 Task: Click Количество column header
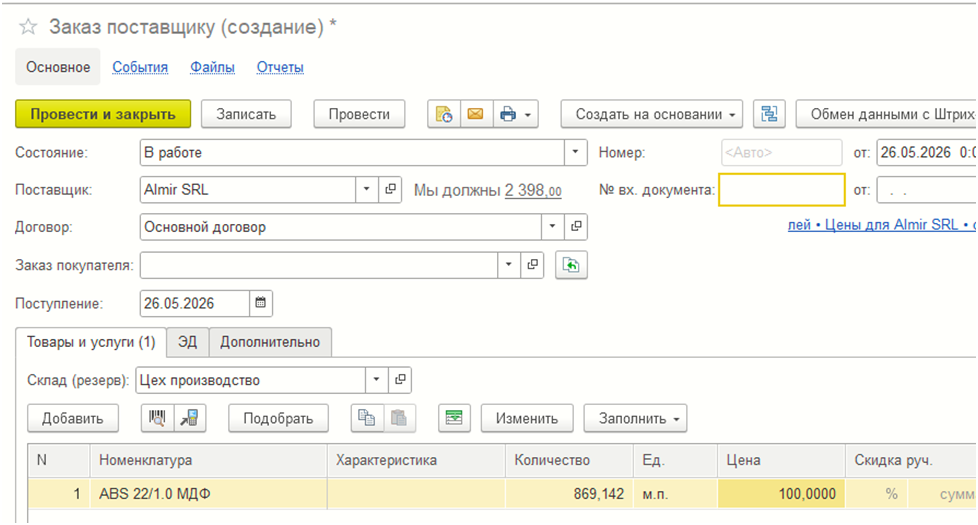569,460
